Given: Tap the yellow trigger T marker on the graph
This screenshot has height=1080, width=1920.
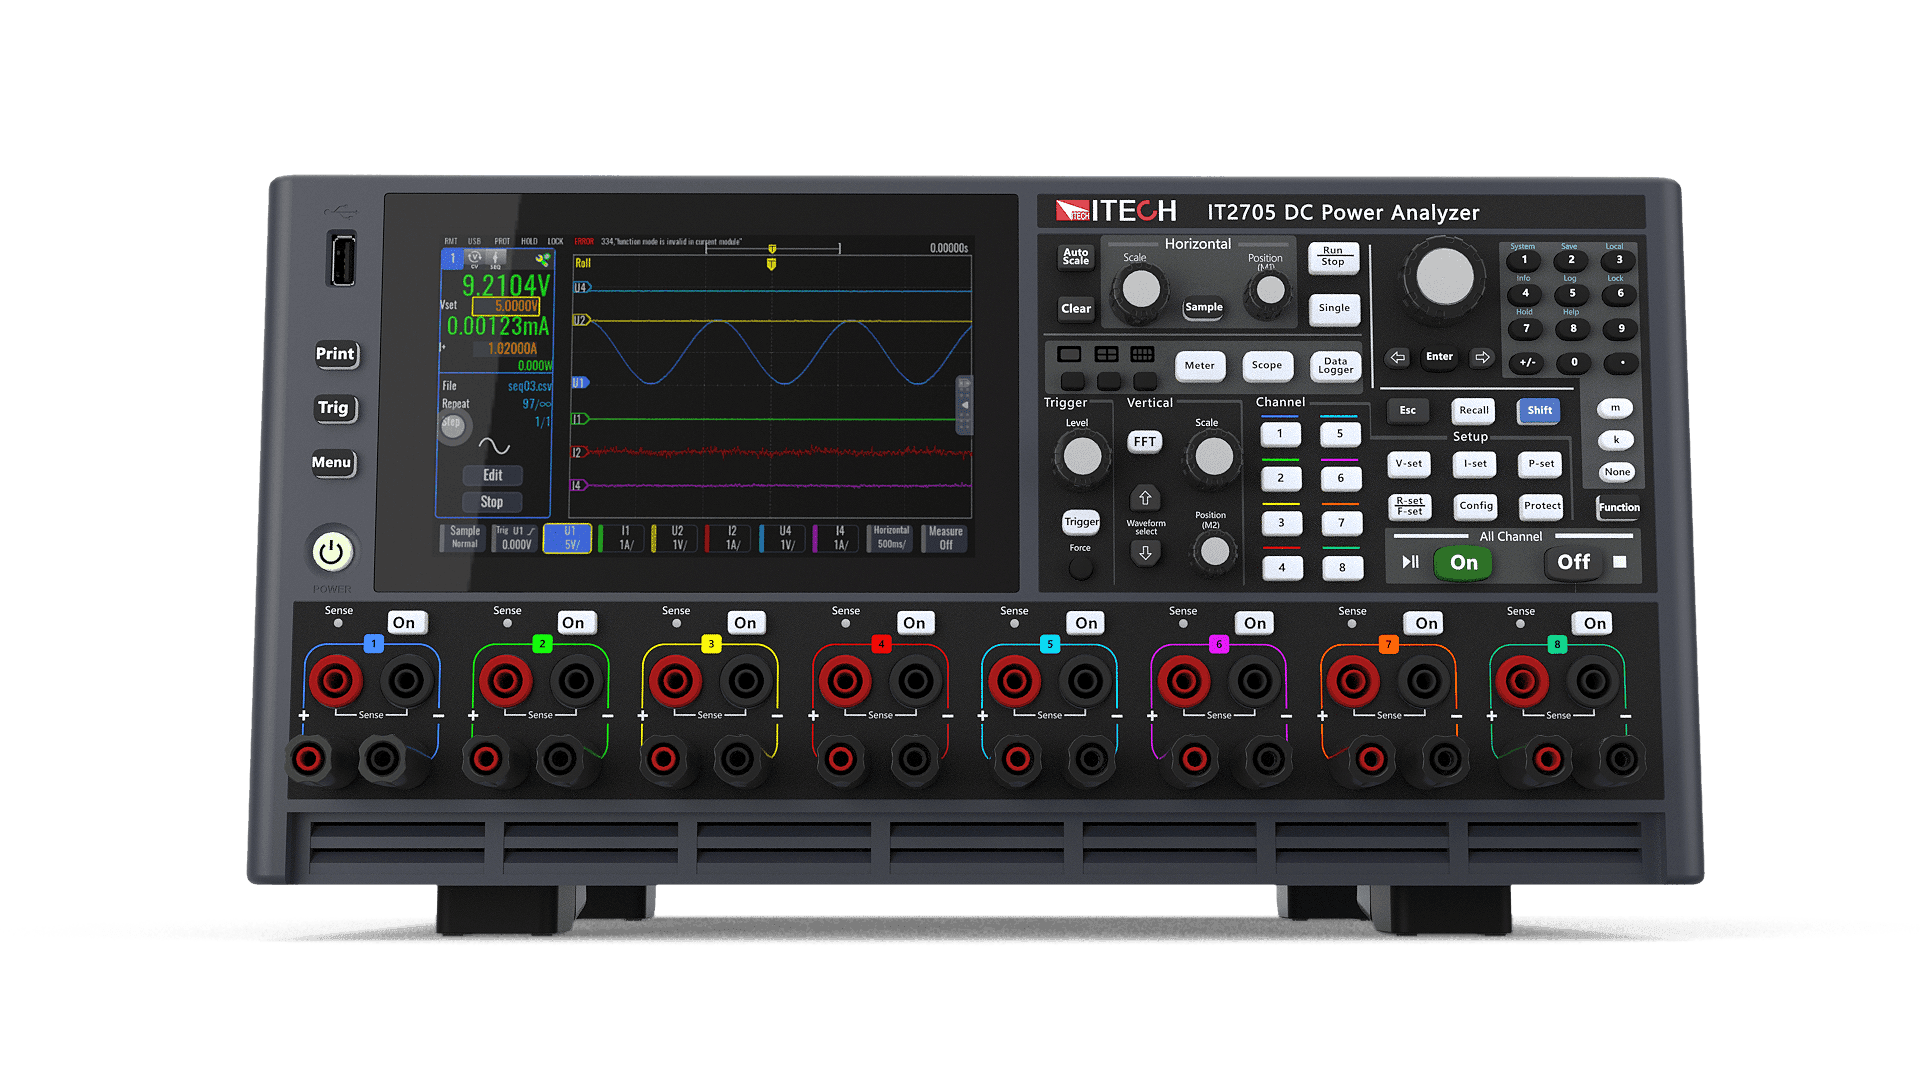Looking at the screenshot, I should (x=771, y=264).
